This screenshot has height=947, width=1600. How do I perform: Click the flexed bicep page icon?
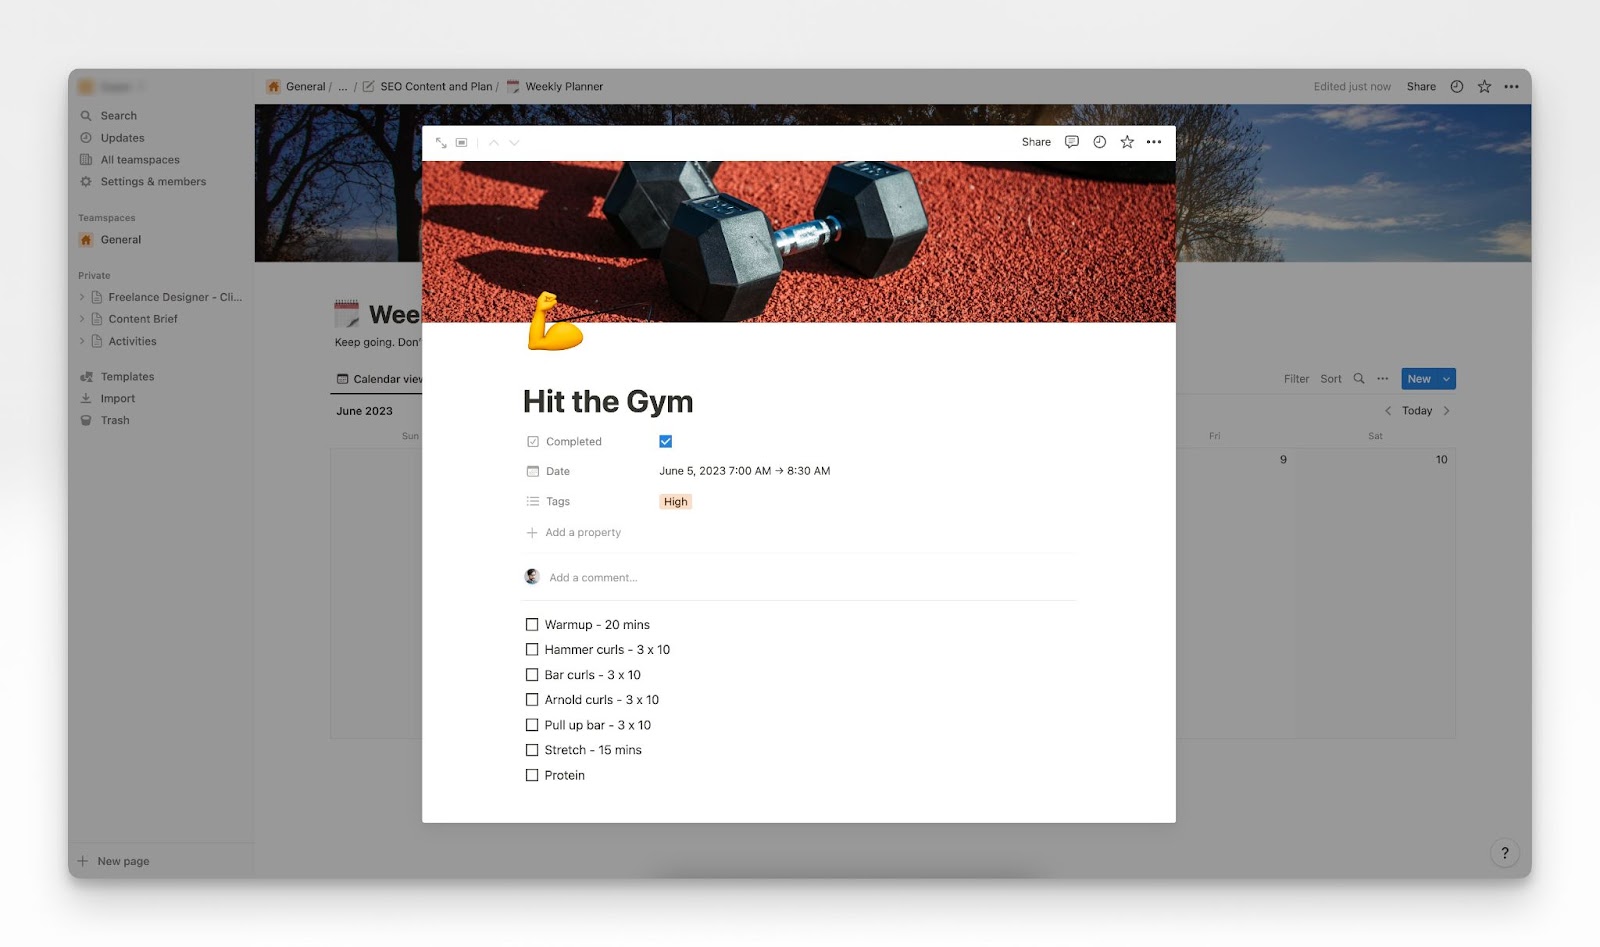[555, 321]
